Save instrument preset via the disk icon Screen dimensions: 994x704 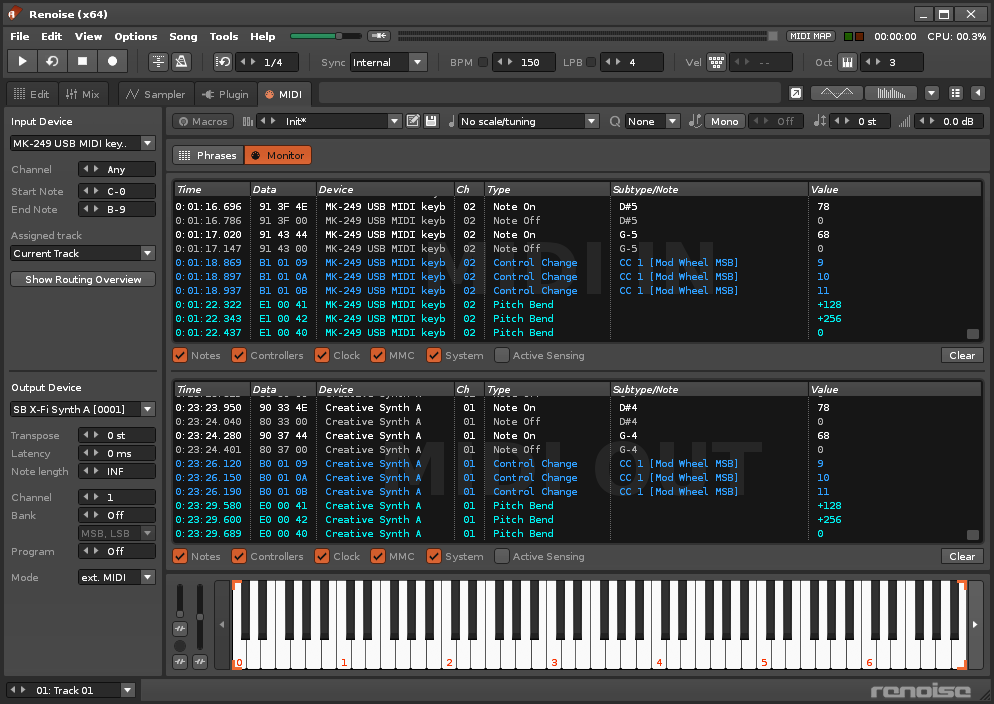(x=430, y=120)
